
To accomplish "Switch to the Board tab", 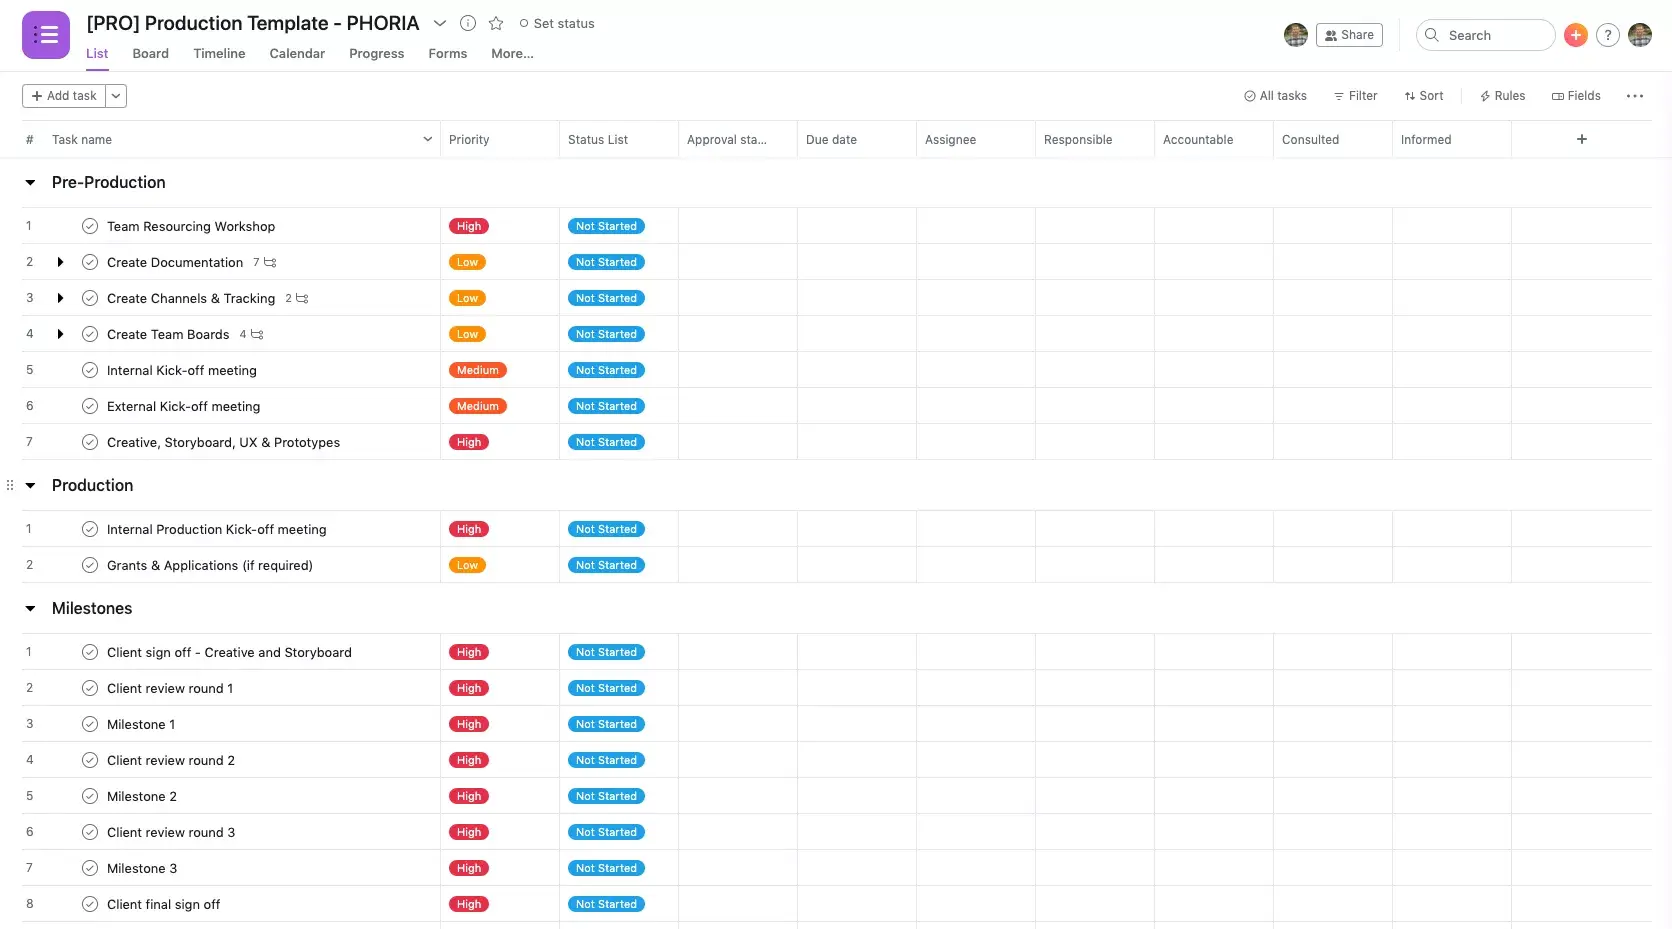I will point(150,54).
